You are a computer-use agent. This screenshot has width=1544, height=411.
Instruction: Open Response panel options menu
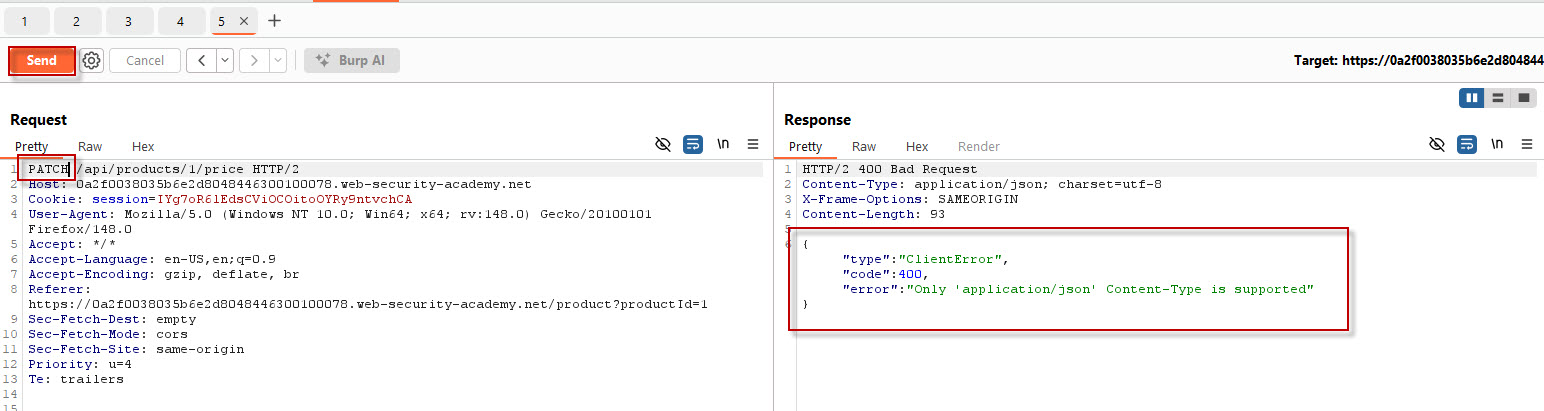coord(1527,145)
